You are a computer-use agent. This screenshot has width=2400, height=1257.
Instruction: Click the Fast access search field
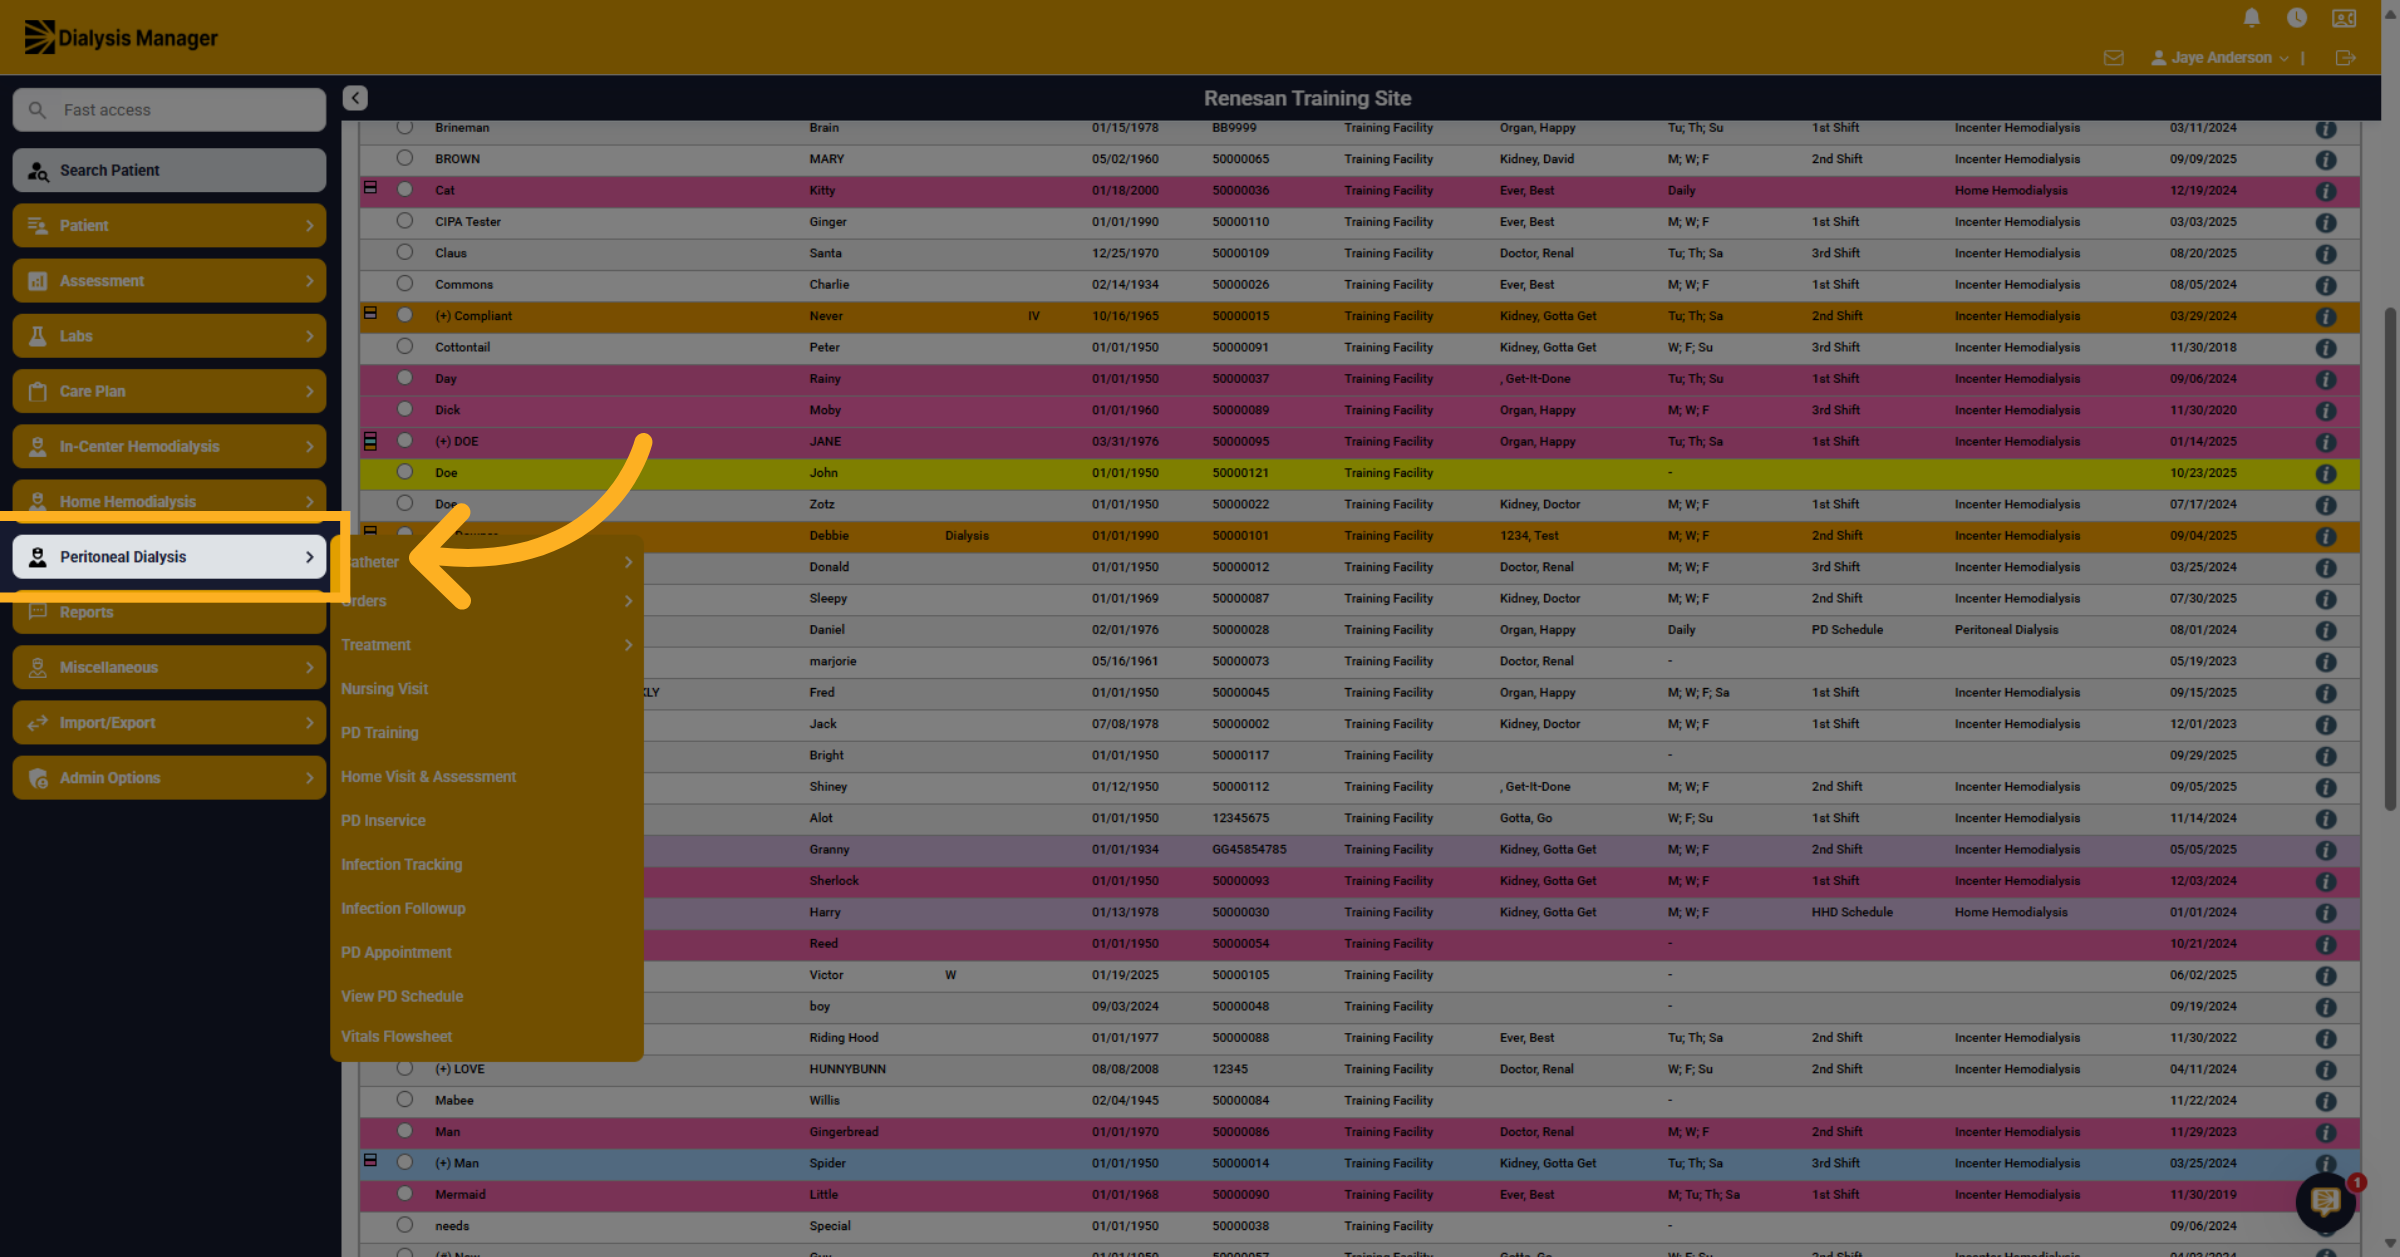pyautogui.click(x=169, y=110)
